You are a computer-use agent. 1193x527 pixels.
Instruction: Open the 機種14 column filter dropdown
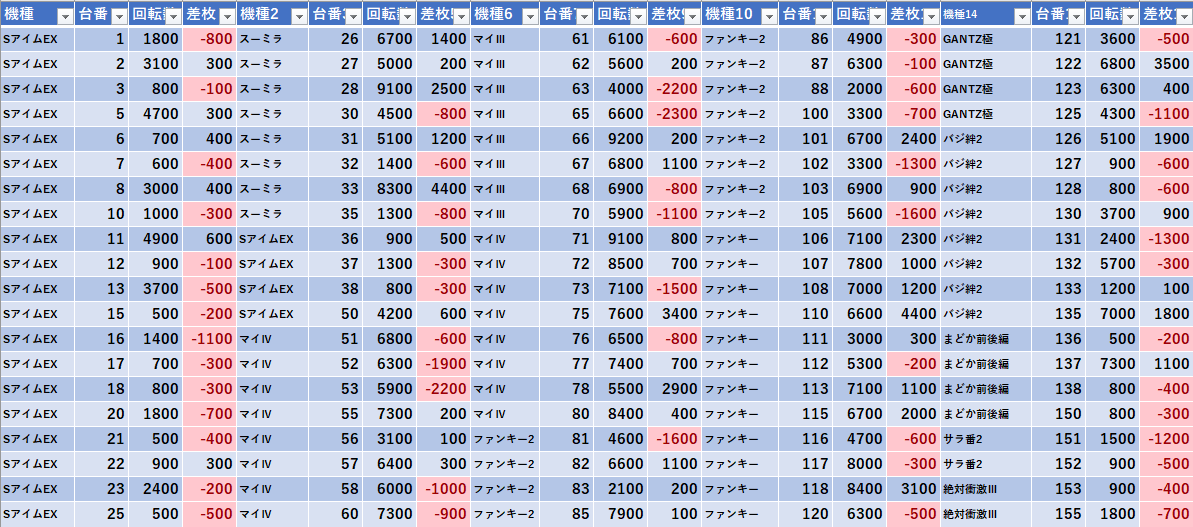pos(1022,17)
